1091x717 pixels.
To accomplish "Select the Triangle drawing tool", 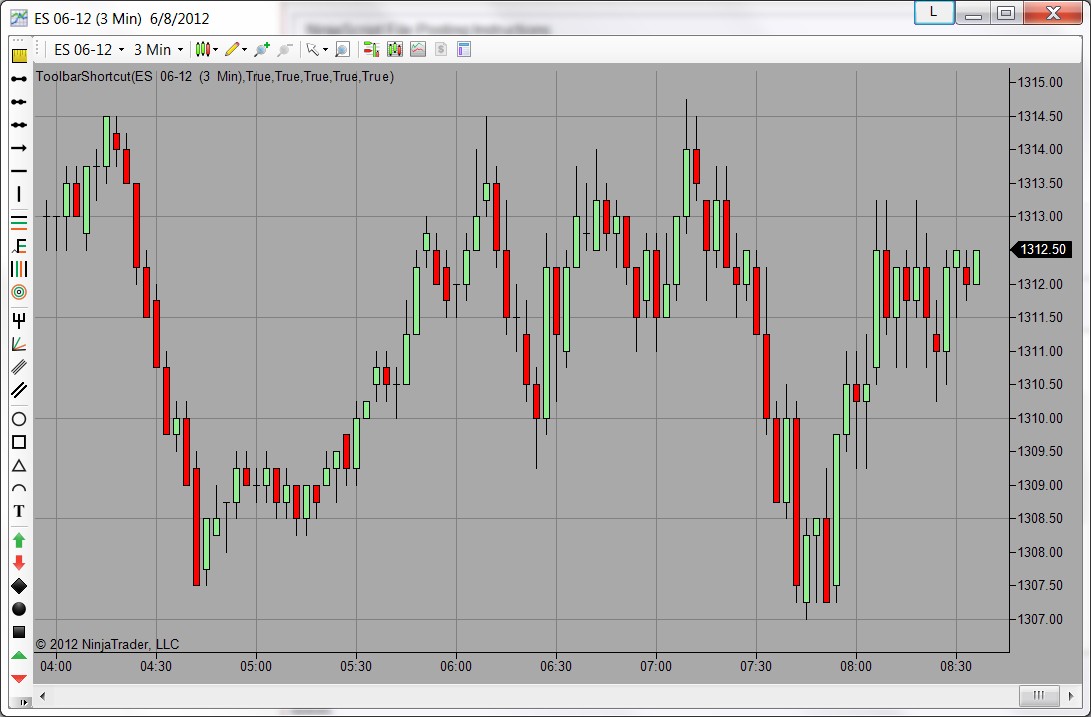I will (19, 466).
